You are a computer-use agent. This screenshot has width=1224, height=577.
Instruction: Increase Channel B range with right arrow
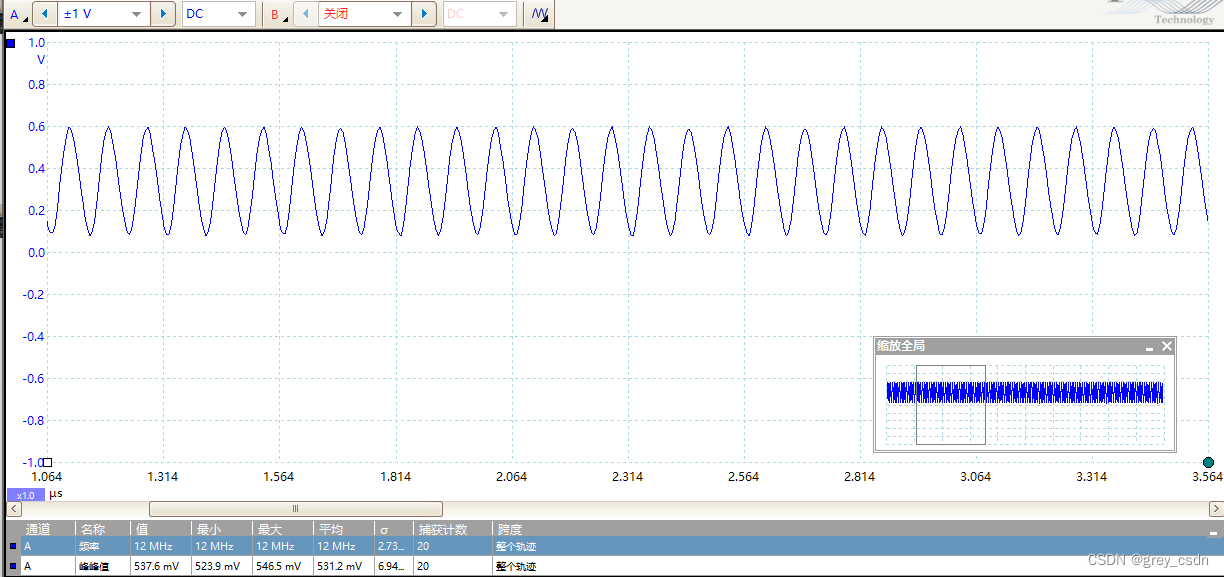click(x=424, y=14)
